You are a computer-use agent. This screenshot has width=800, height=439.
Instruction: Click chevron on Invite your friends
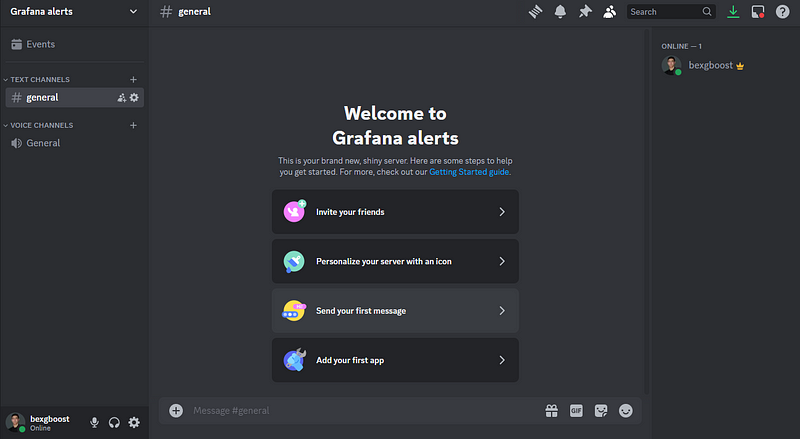502,212
